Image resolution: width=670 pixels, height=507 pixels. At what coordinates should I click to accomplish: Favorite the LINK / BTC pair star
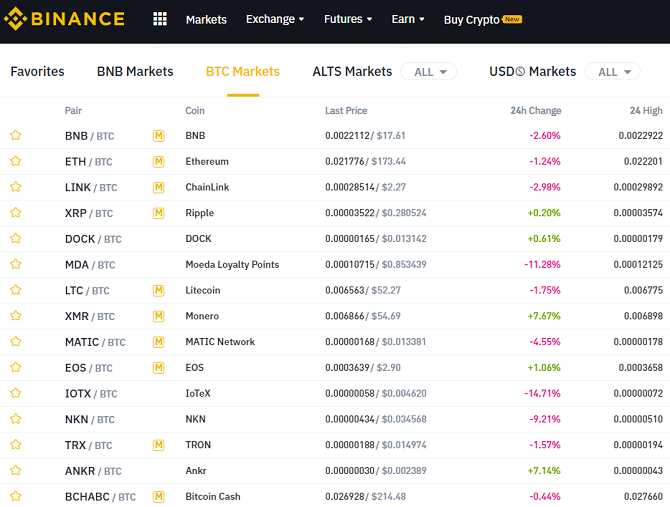pyautogui.click(x=16, y=187)
